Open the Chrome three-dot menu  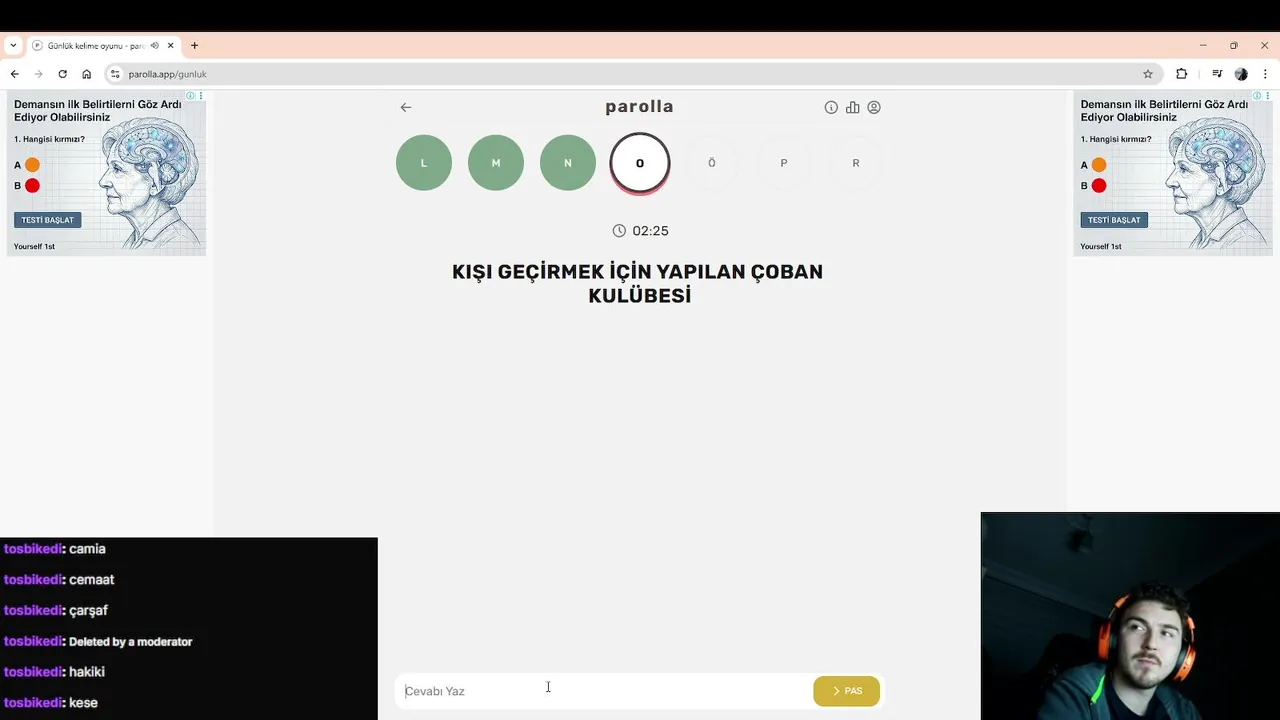(1265, 74)
